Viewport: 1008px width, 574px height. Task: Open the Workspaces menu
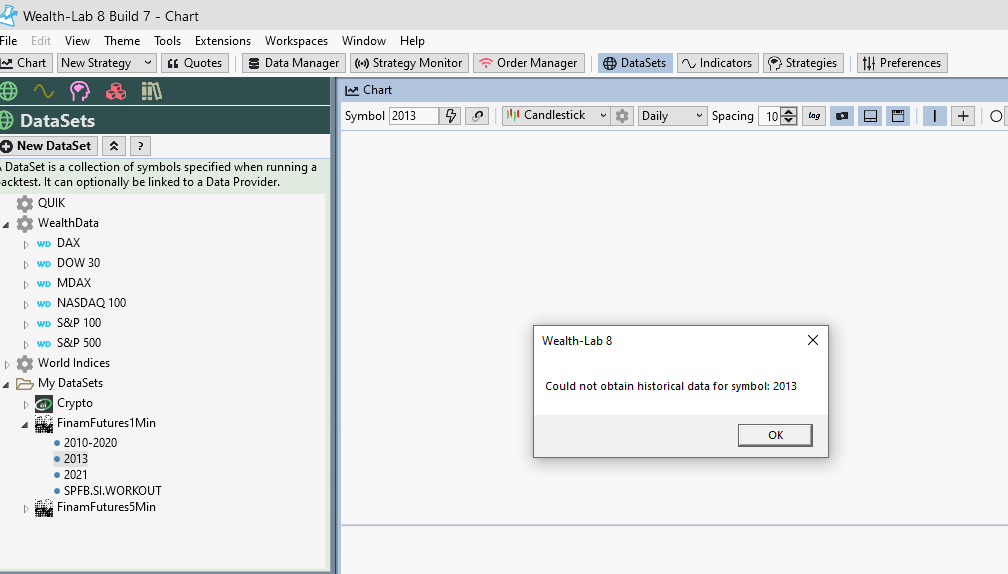tap(296, 40)
